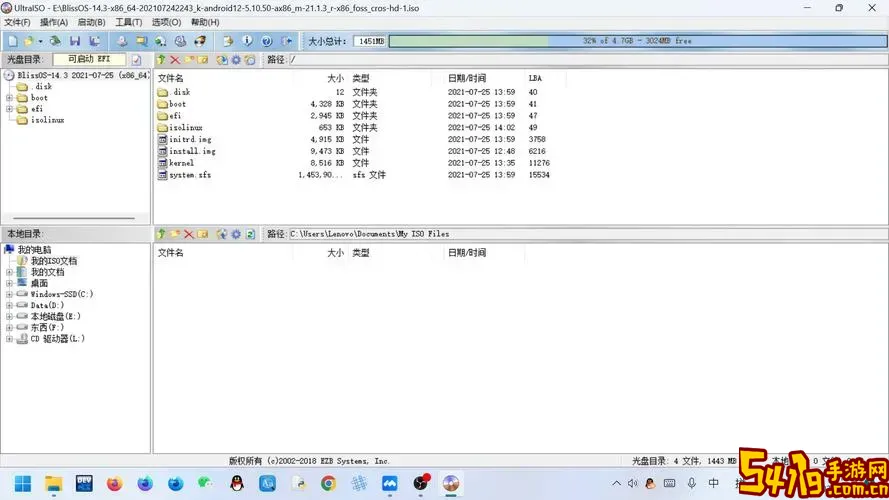Click the gear icon in local pane toolbar
This screenshot has width=889, height=500.
point(236,234)
